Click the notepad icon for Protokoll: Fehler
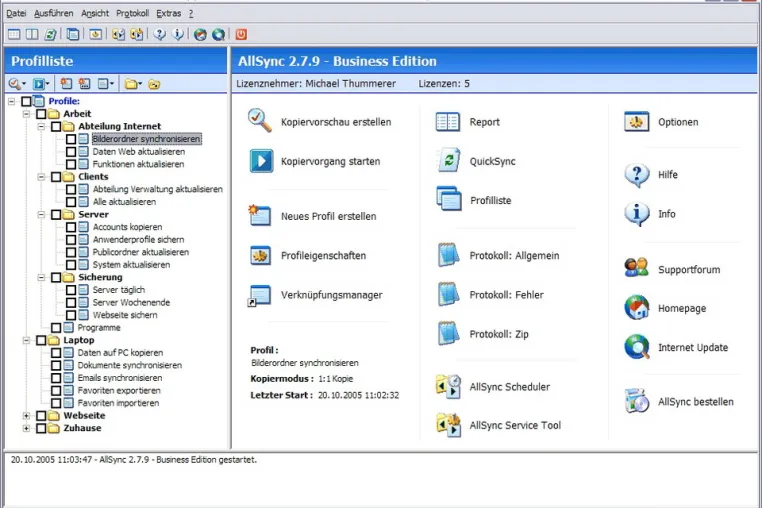This screenshot has width=762, height=508. click(x=448, y=294)
